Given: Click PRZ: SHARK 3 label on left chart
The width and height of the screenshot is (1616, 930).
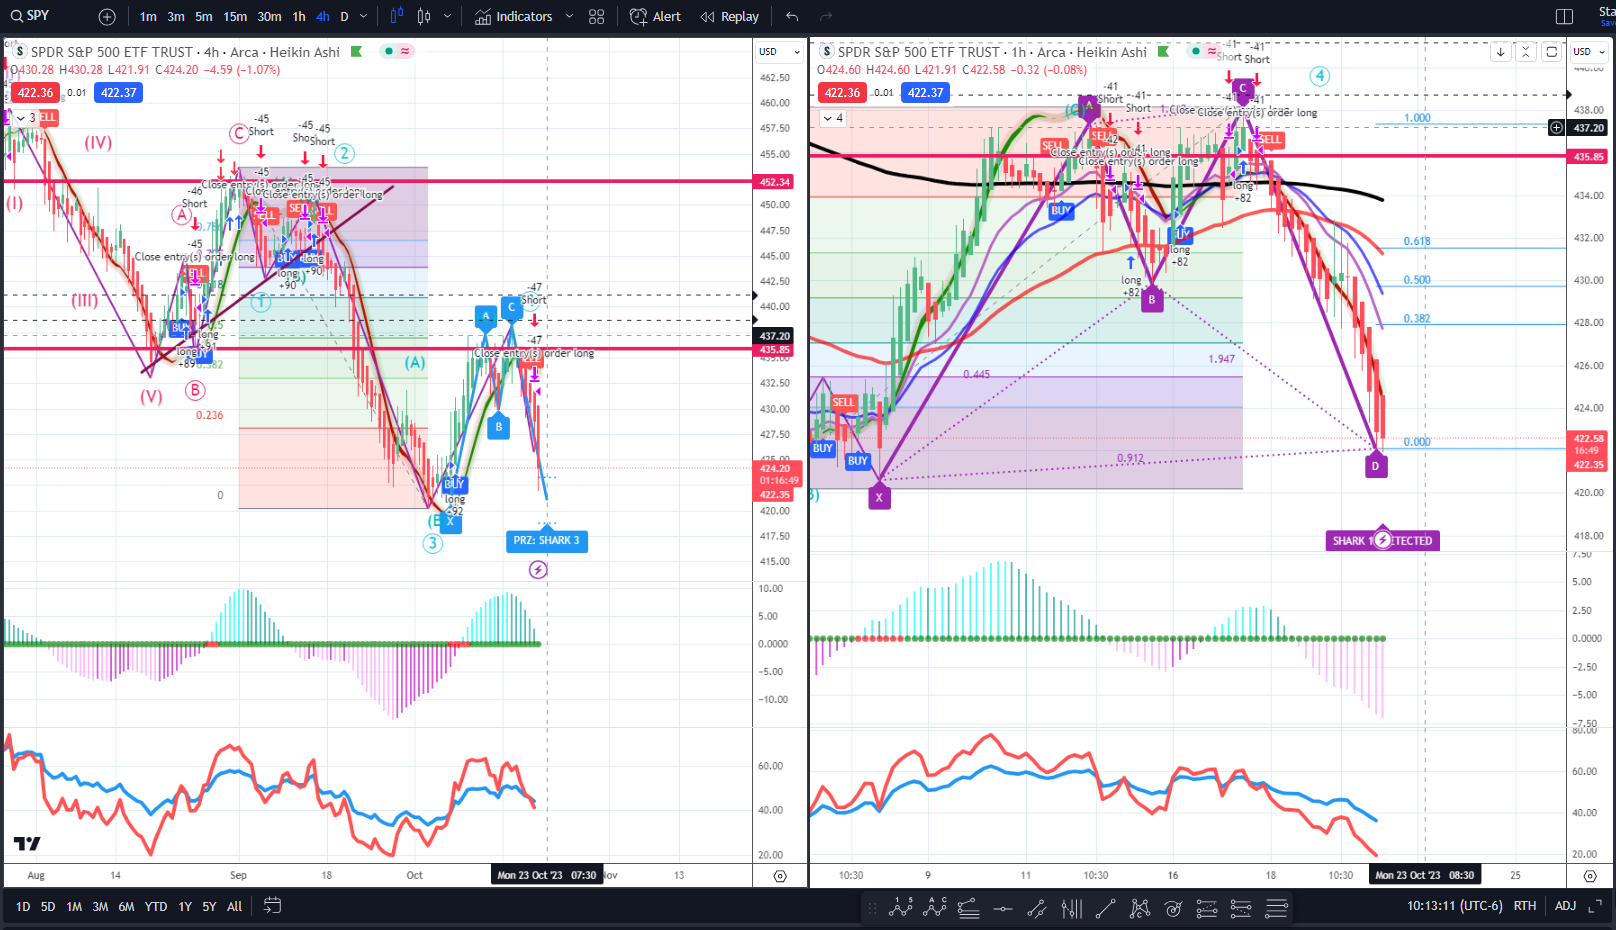Looking at the screenshot, I should pos(546,541).
